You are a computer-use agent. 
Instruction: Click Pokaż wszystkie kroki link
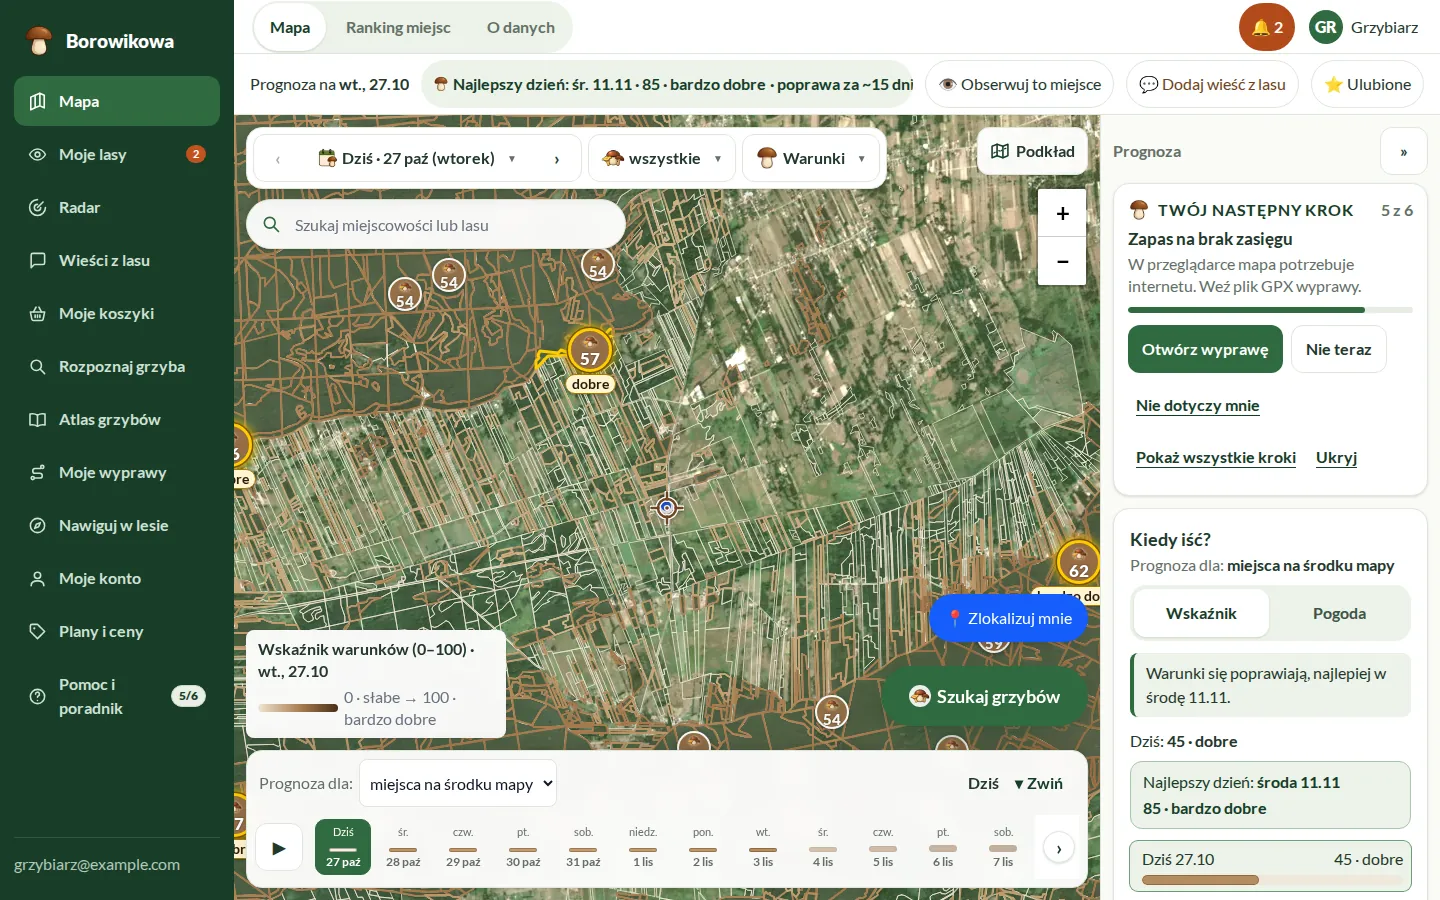[x=1215, y=457]
